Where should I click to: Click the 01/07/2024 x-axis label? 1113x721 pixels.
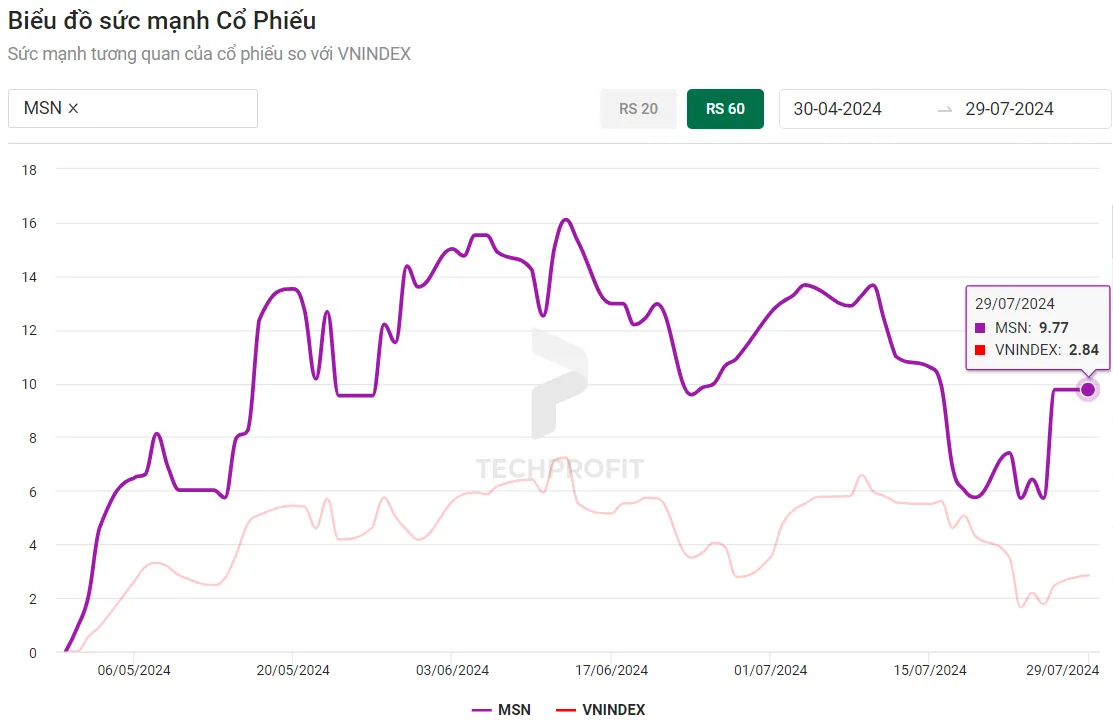[x=771, y=670]
